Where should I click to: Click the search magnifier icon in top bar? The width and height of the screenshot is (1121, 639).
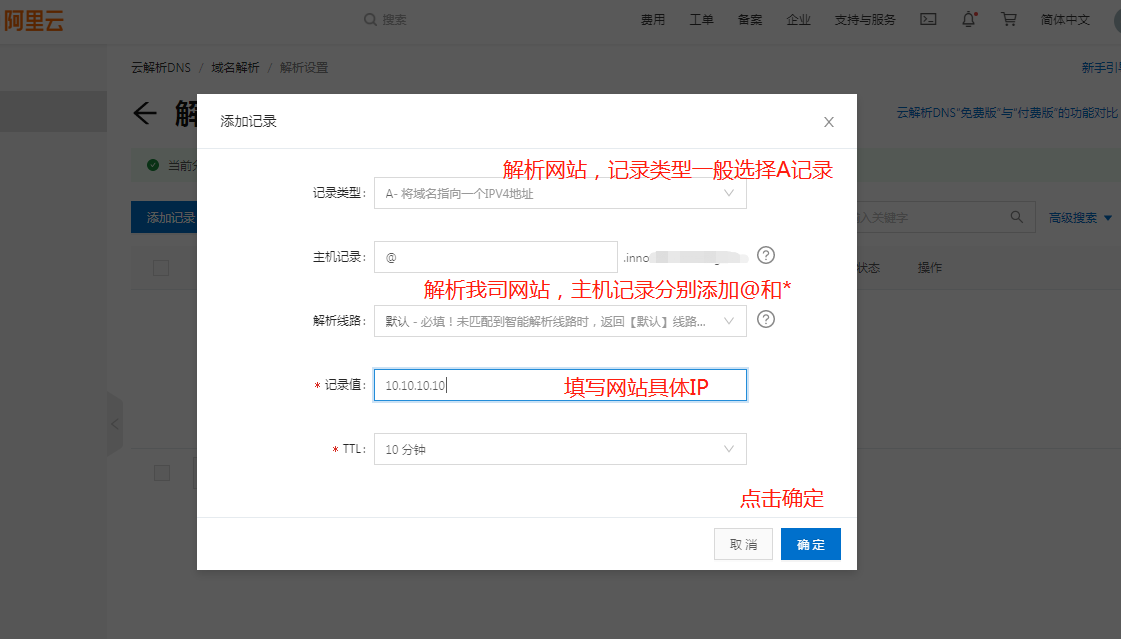[x=370, y=19]
